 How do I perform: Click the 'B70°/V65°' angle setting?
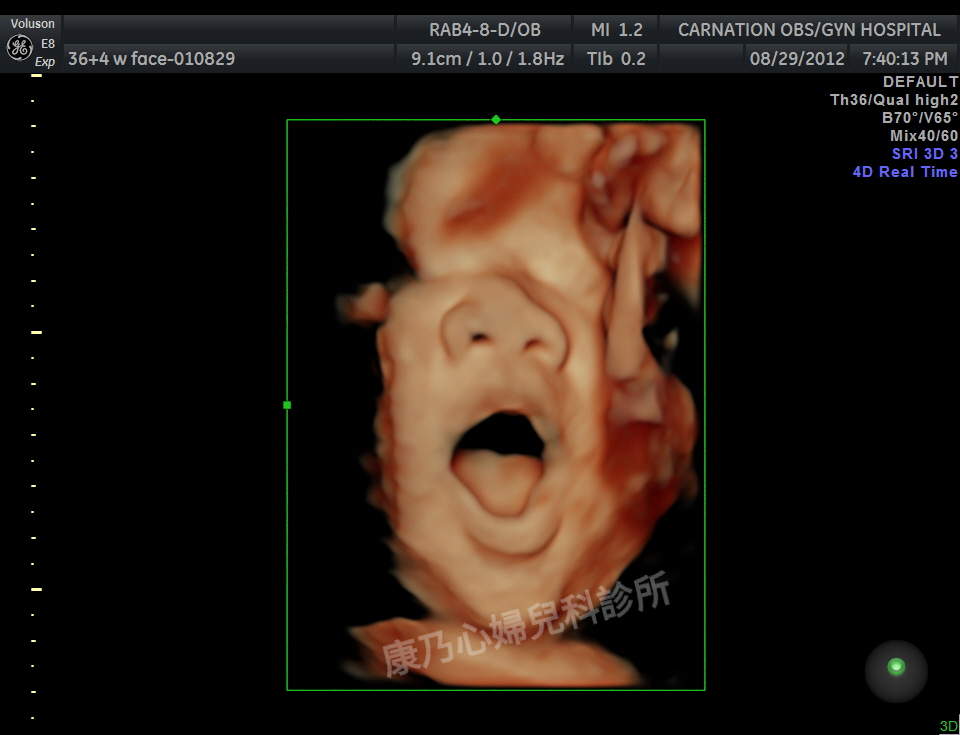(x=920, y=118)
